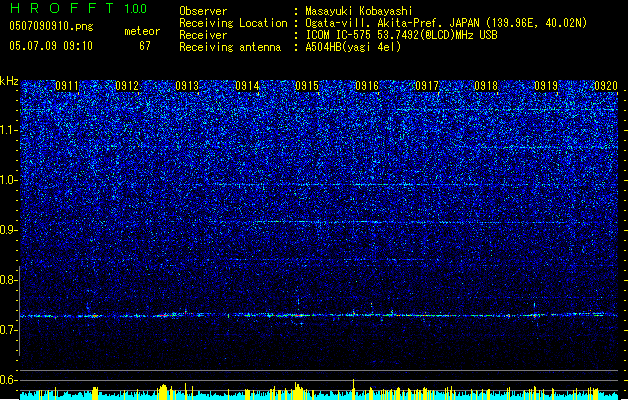629x400 pixels.
Task: Click the 0913 time marker
Action: coord(187,86)
